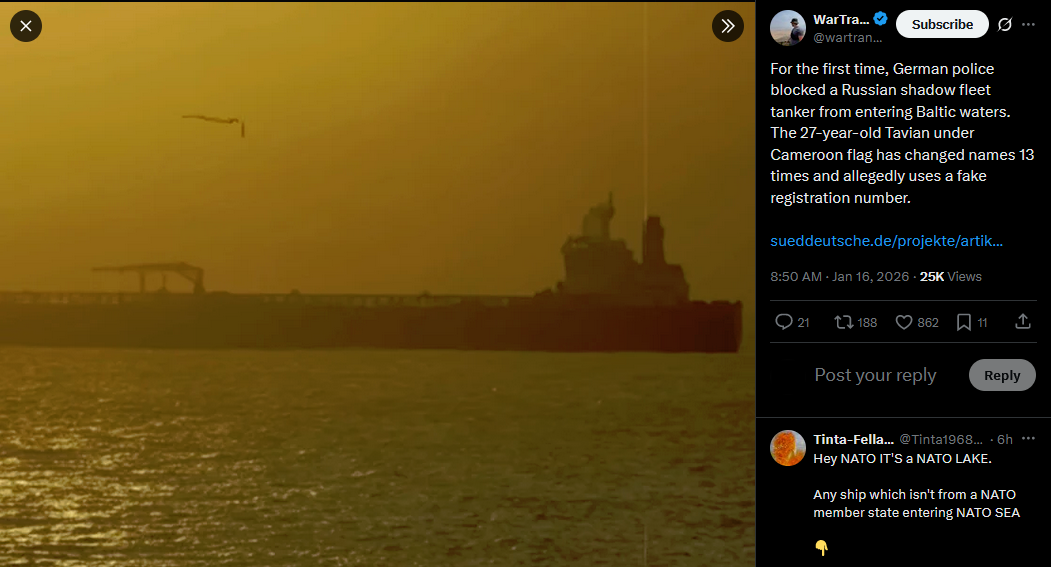The height and width of the screenshot is (567, 1051).
Task: Click the Grok explain post icon
Action: pyautogui.click(x=1004, y=25)
